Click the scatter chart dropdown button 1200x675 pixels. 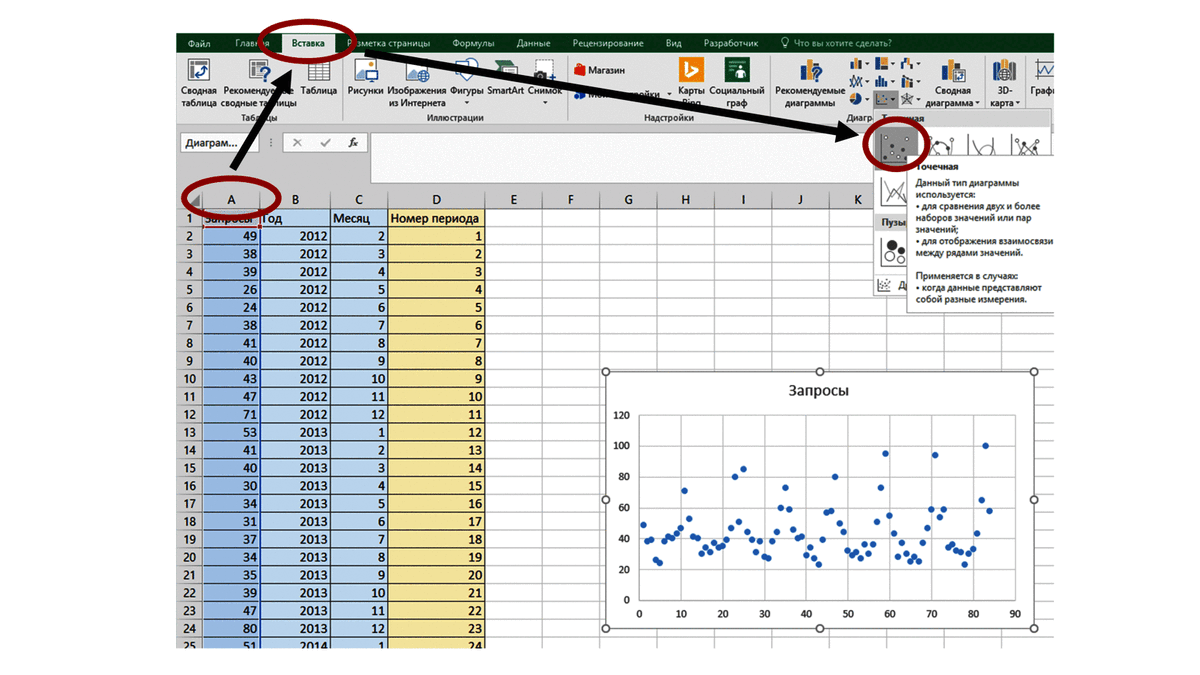885,99
